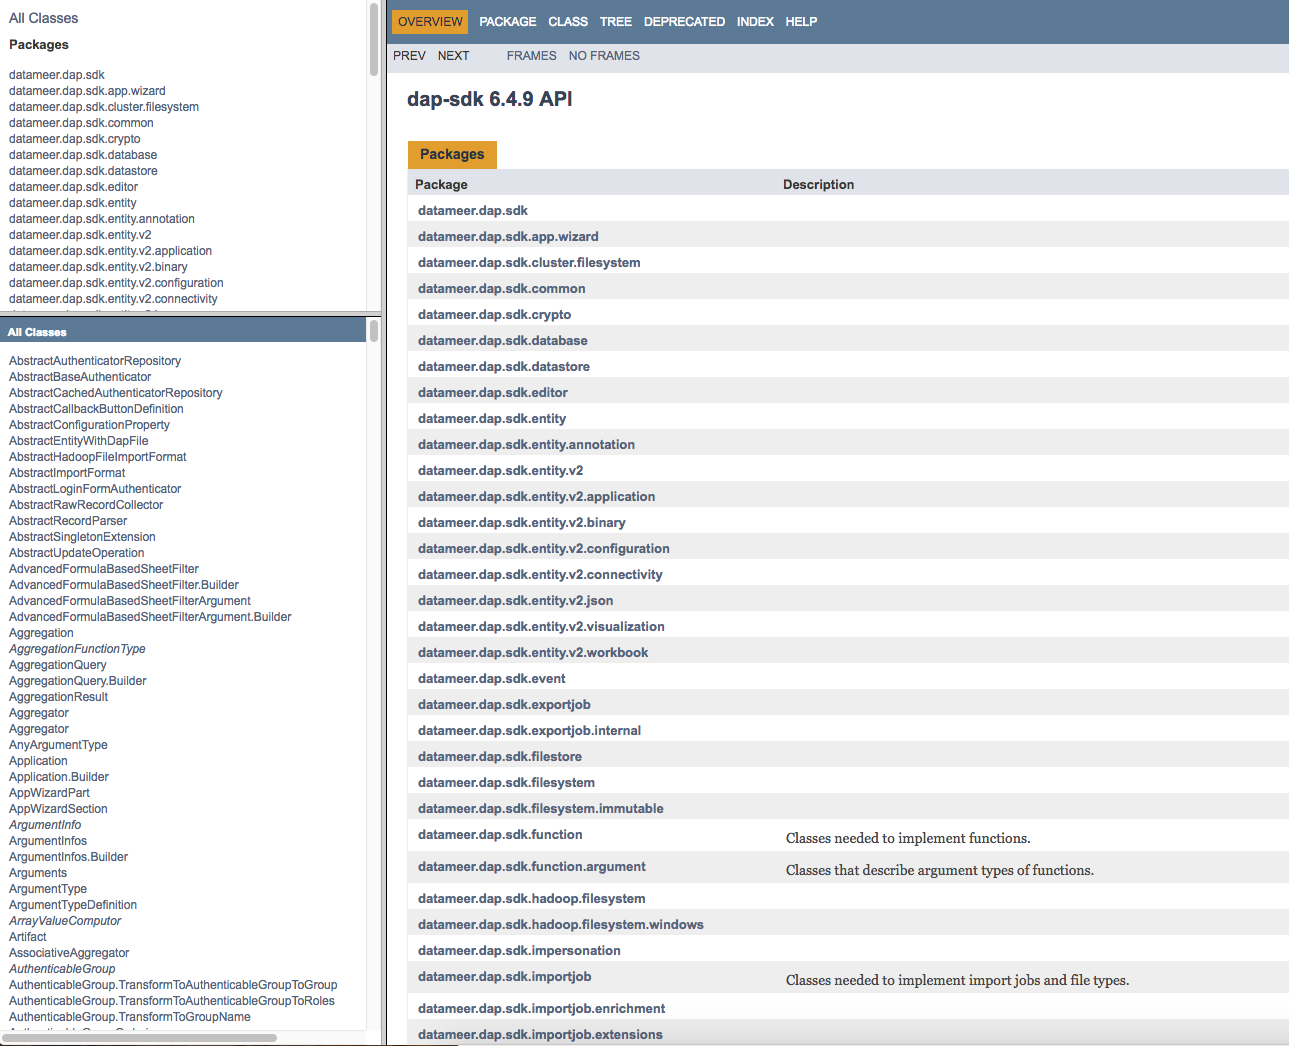The height and width of the screenshot is (1046, 1289).
Task: Select the Packages tab above the table
Action: tap(452, 154)
